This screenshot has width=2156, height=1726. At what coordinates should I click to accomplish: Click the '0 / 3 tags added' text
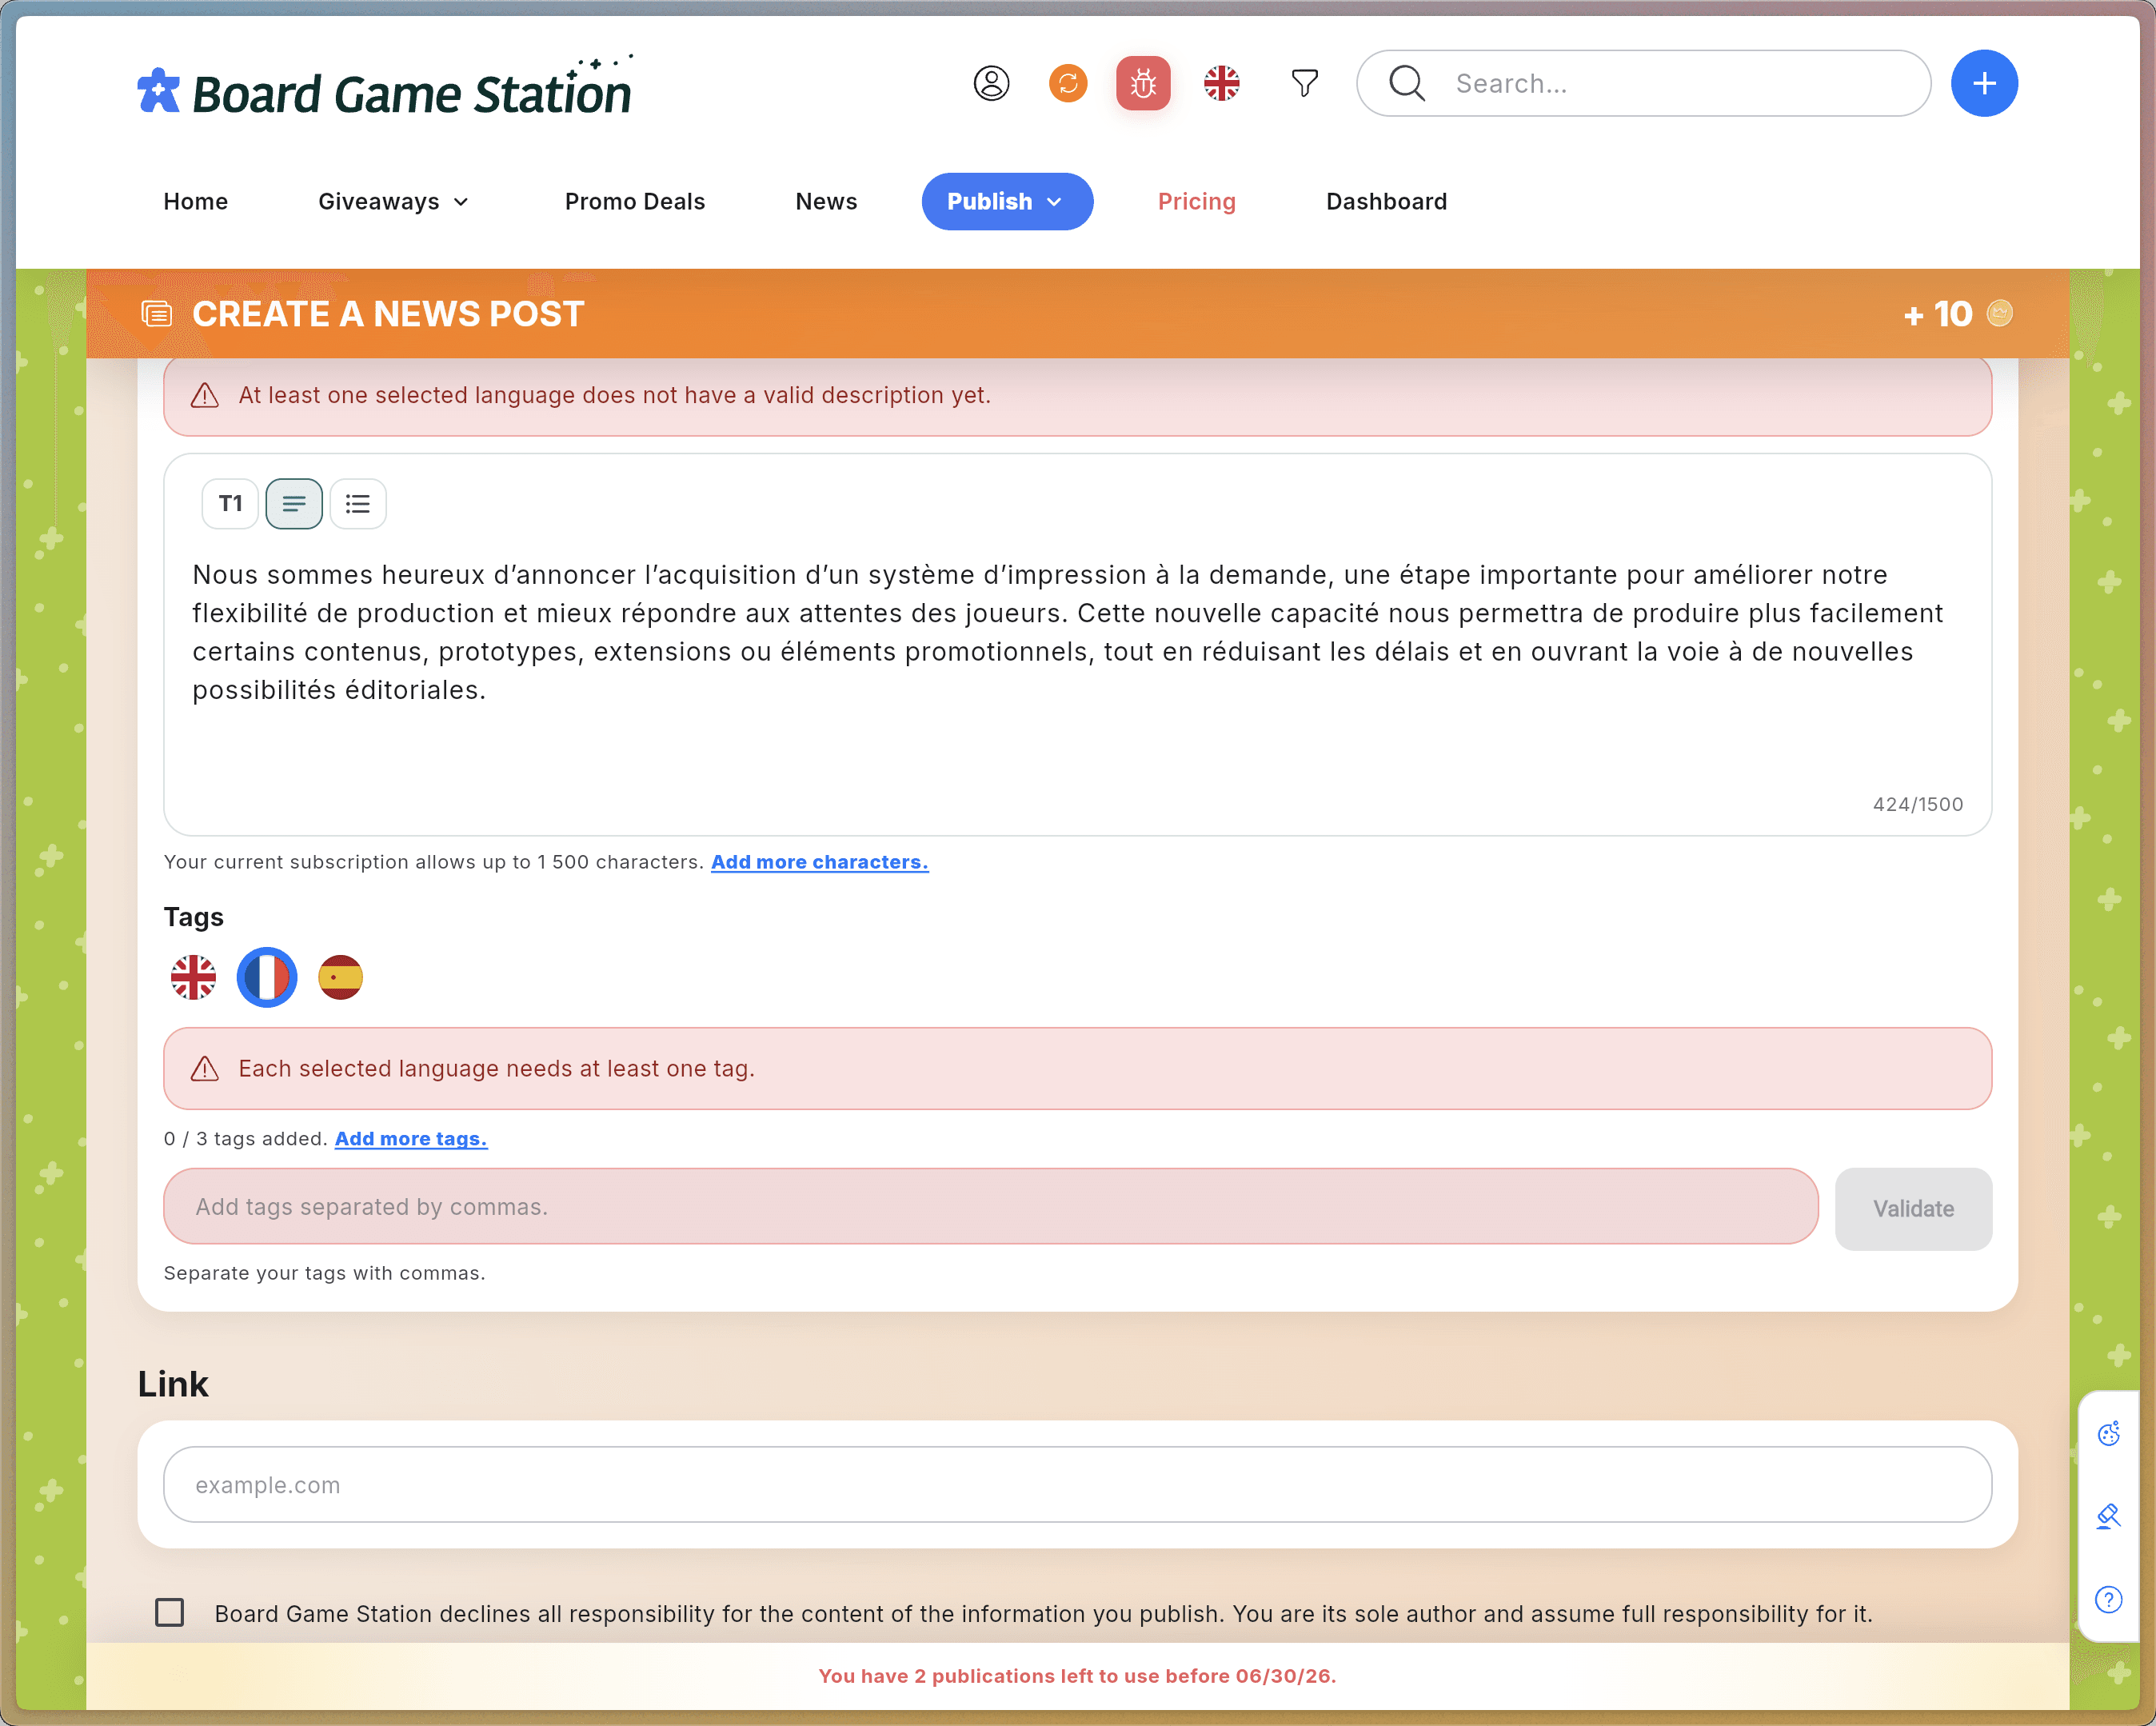245,1139
